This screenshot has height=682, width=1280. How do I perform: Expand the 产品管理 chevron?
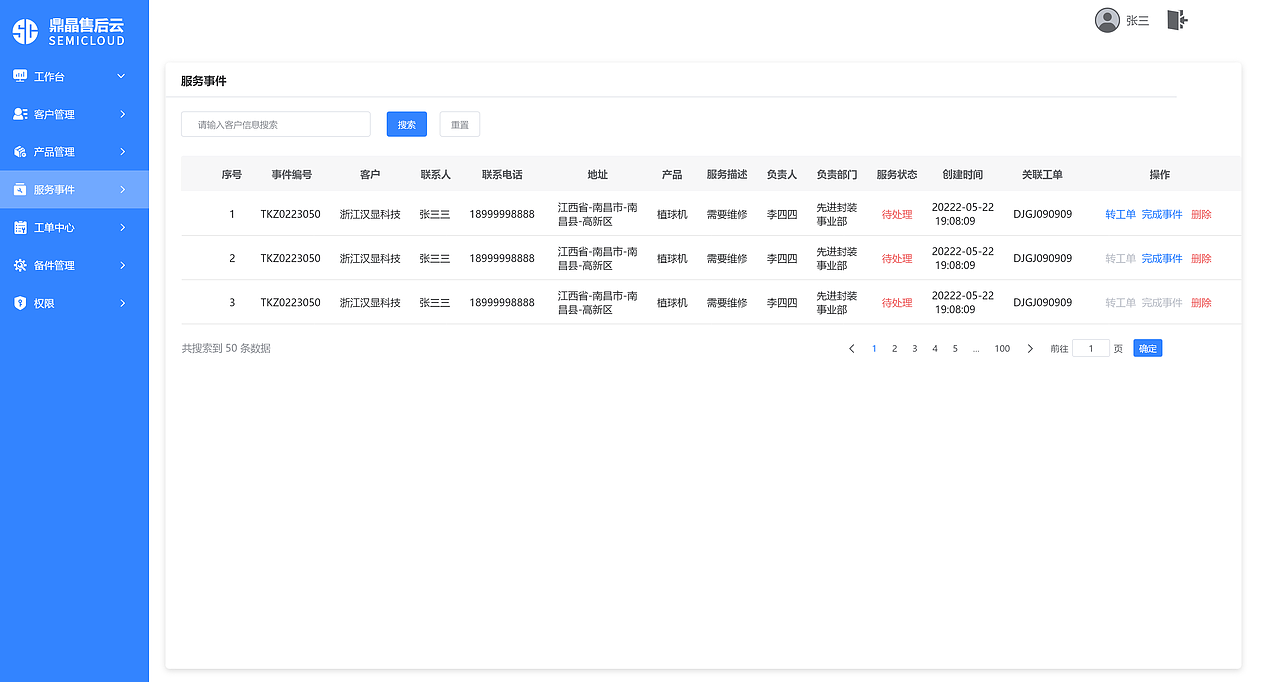123,152
